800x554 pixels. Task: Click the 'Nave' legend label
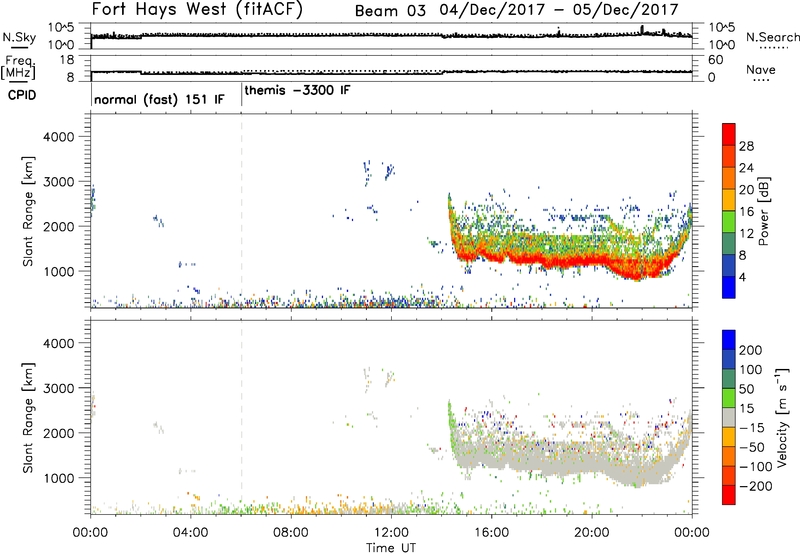[x=761, y=69]
